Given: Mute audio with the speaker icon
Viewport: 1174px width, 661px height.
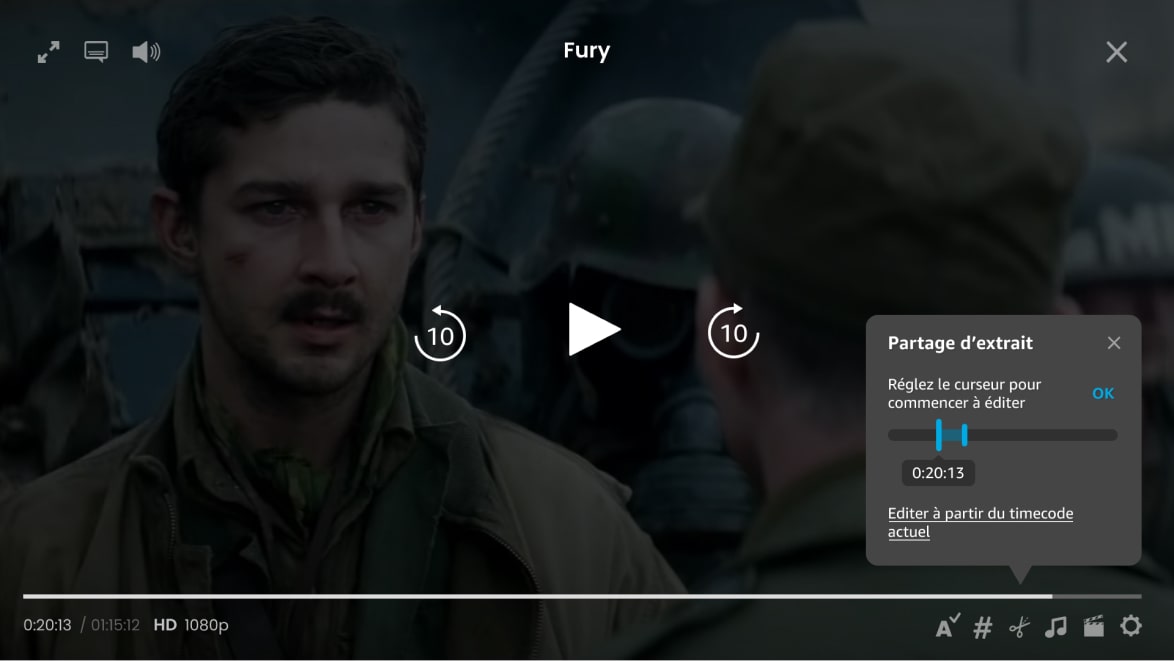Looking at the screenshot, I should (146, 52).
